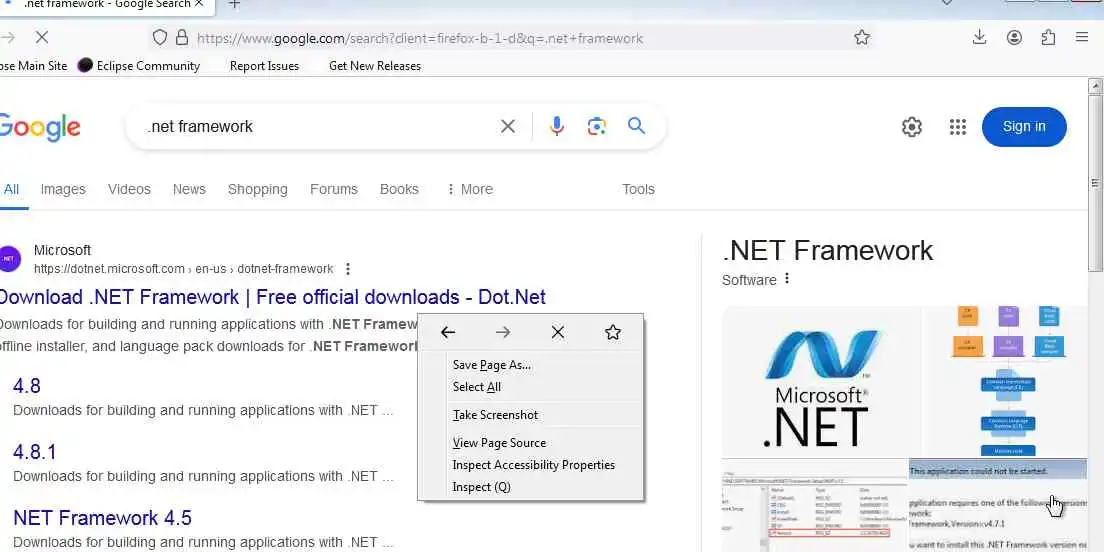Click the context menu forward arrow

[x=503, y=332]
